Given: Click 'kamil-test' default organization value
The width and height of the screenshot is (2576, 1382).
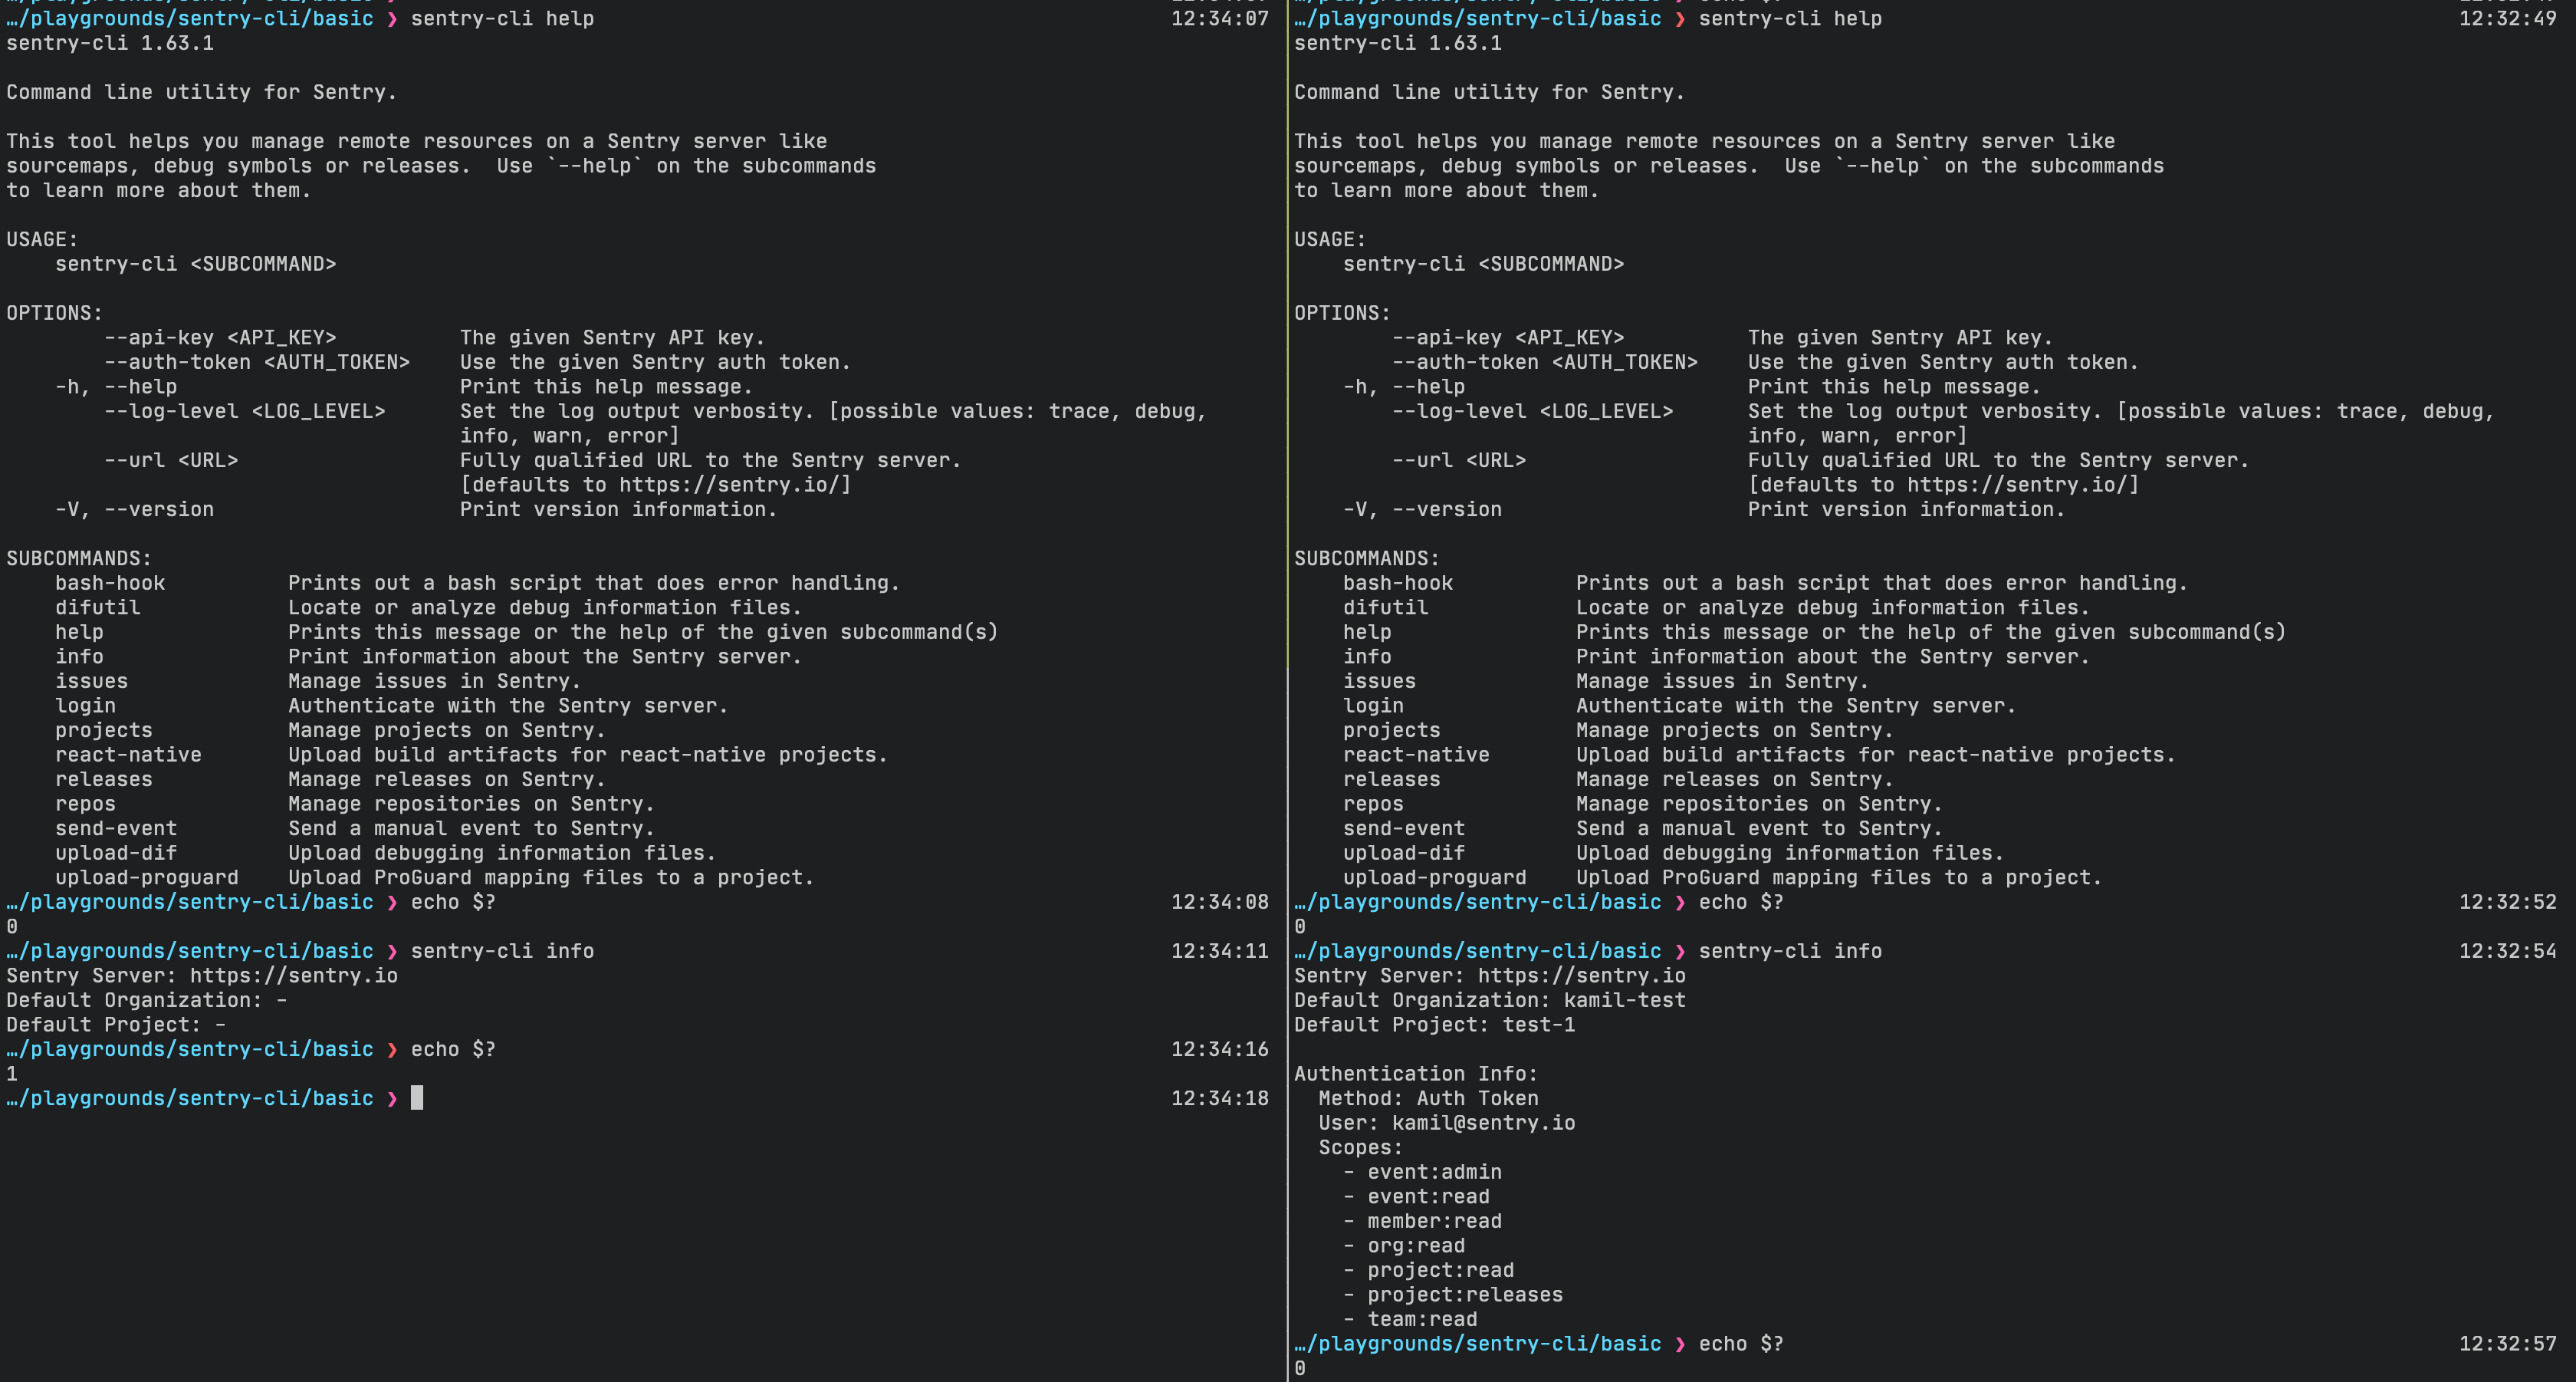Looking at the screenshot, I should [1624, 1000].
